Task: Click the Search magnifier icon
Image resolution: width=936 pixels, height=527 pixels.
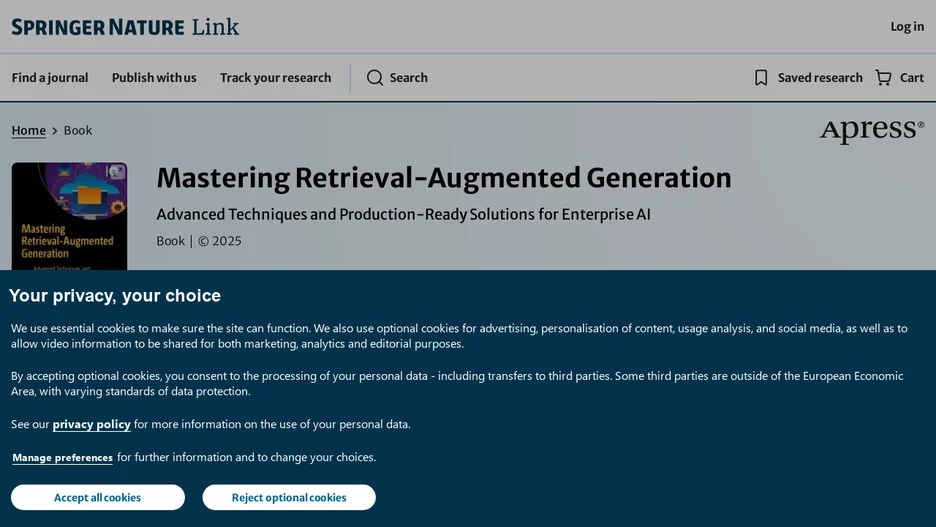Action: pyautogui.click(x=375, y=78)
